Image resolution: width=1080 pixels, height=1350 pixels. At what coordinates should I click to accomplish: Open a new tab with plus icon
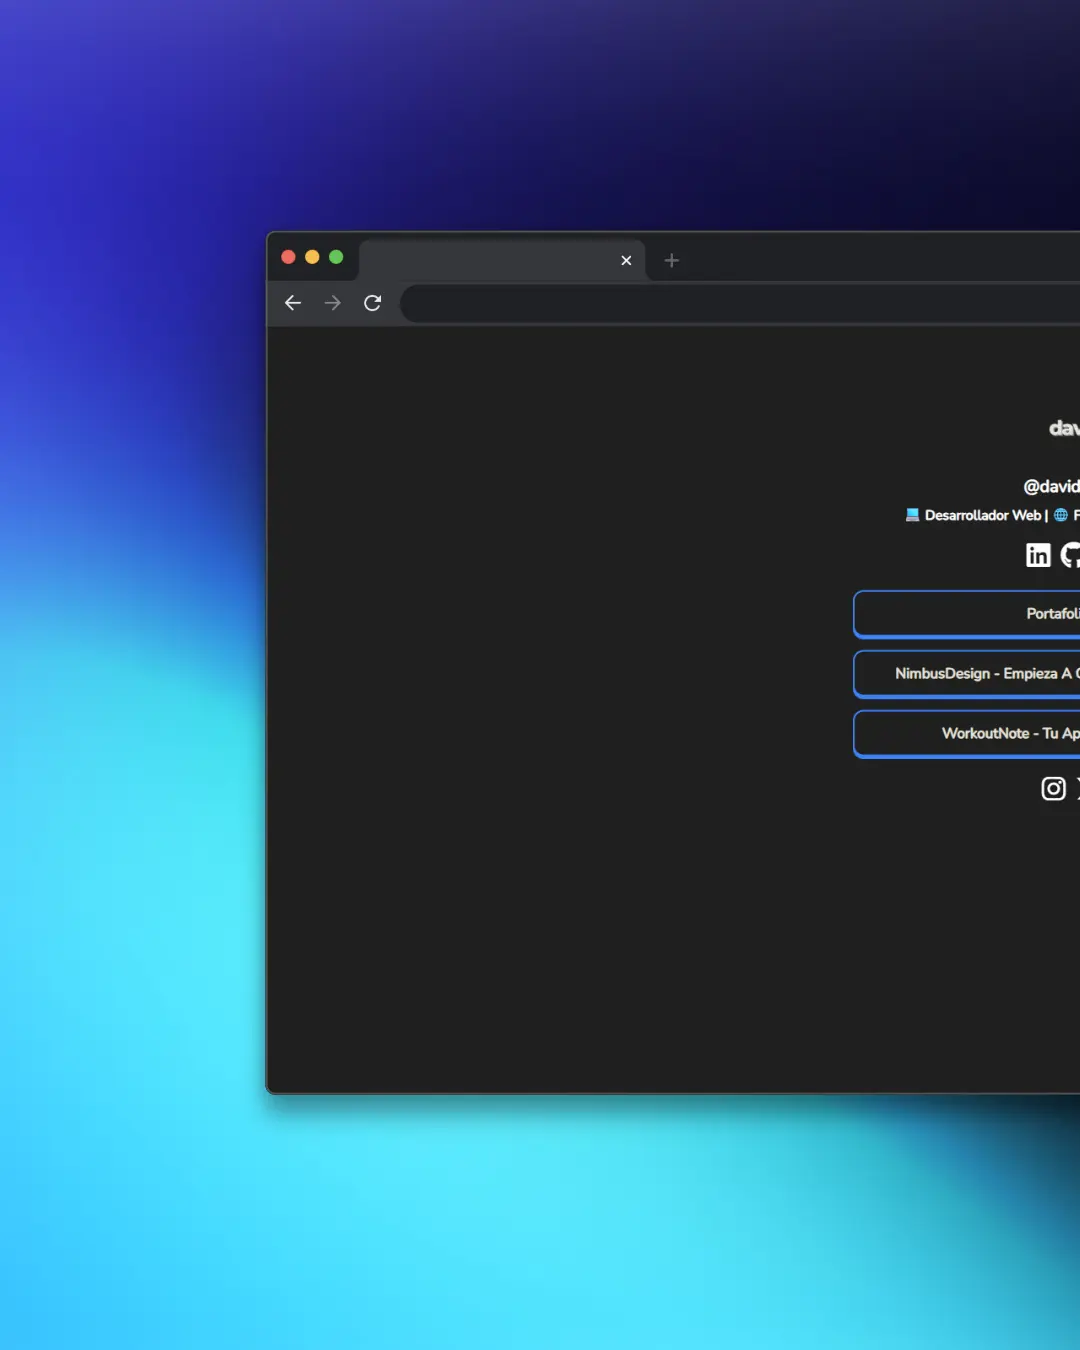click(672, 261)
